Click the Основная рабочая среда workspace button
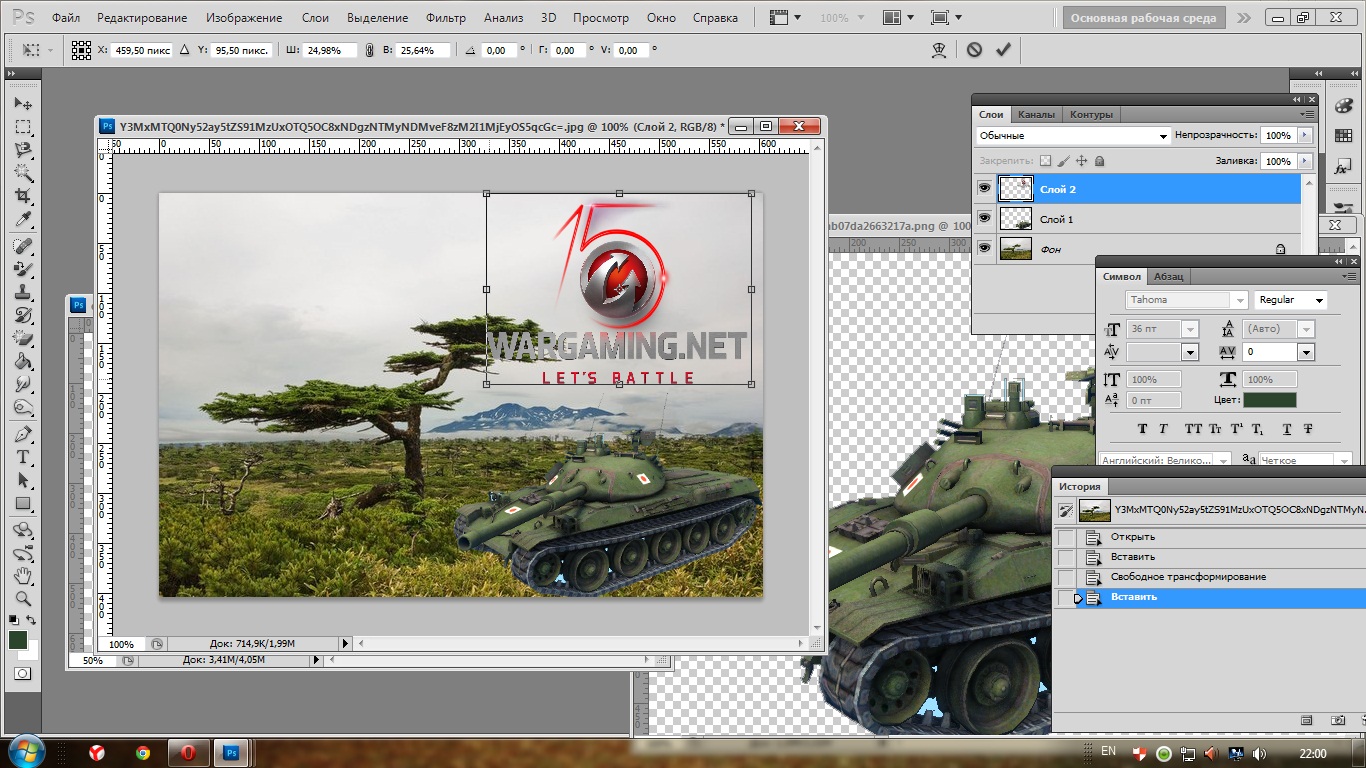This screenshot has height=768, width=1366. (x=1144, y=18)
